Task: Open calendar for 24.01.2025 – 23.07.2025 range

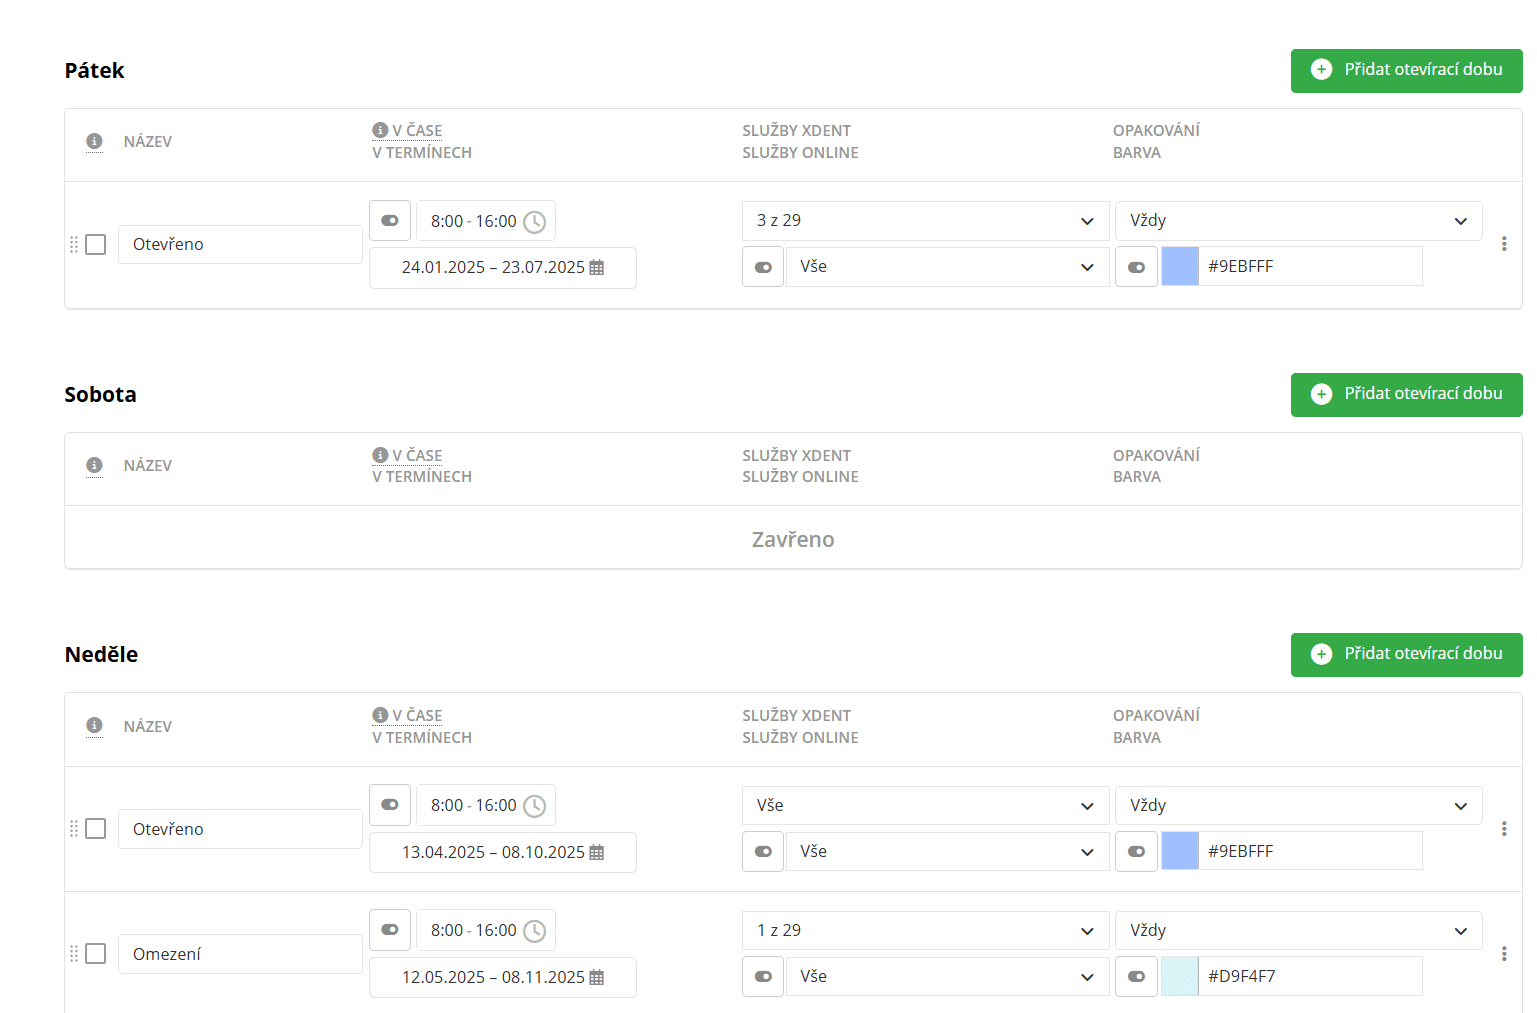Action: point(597,267)
